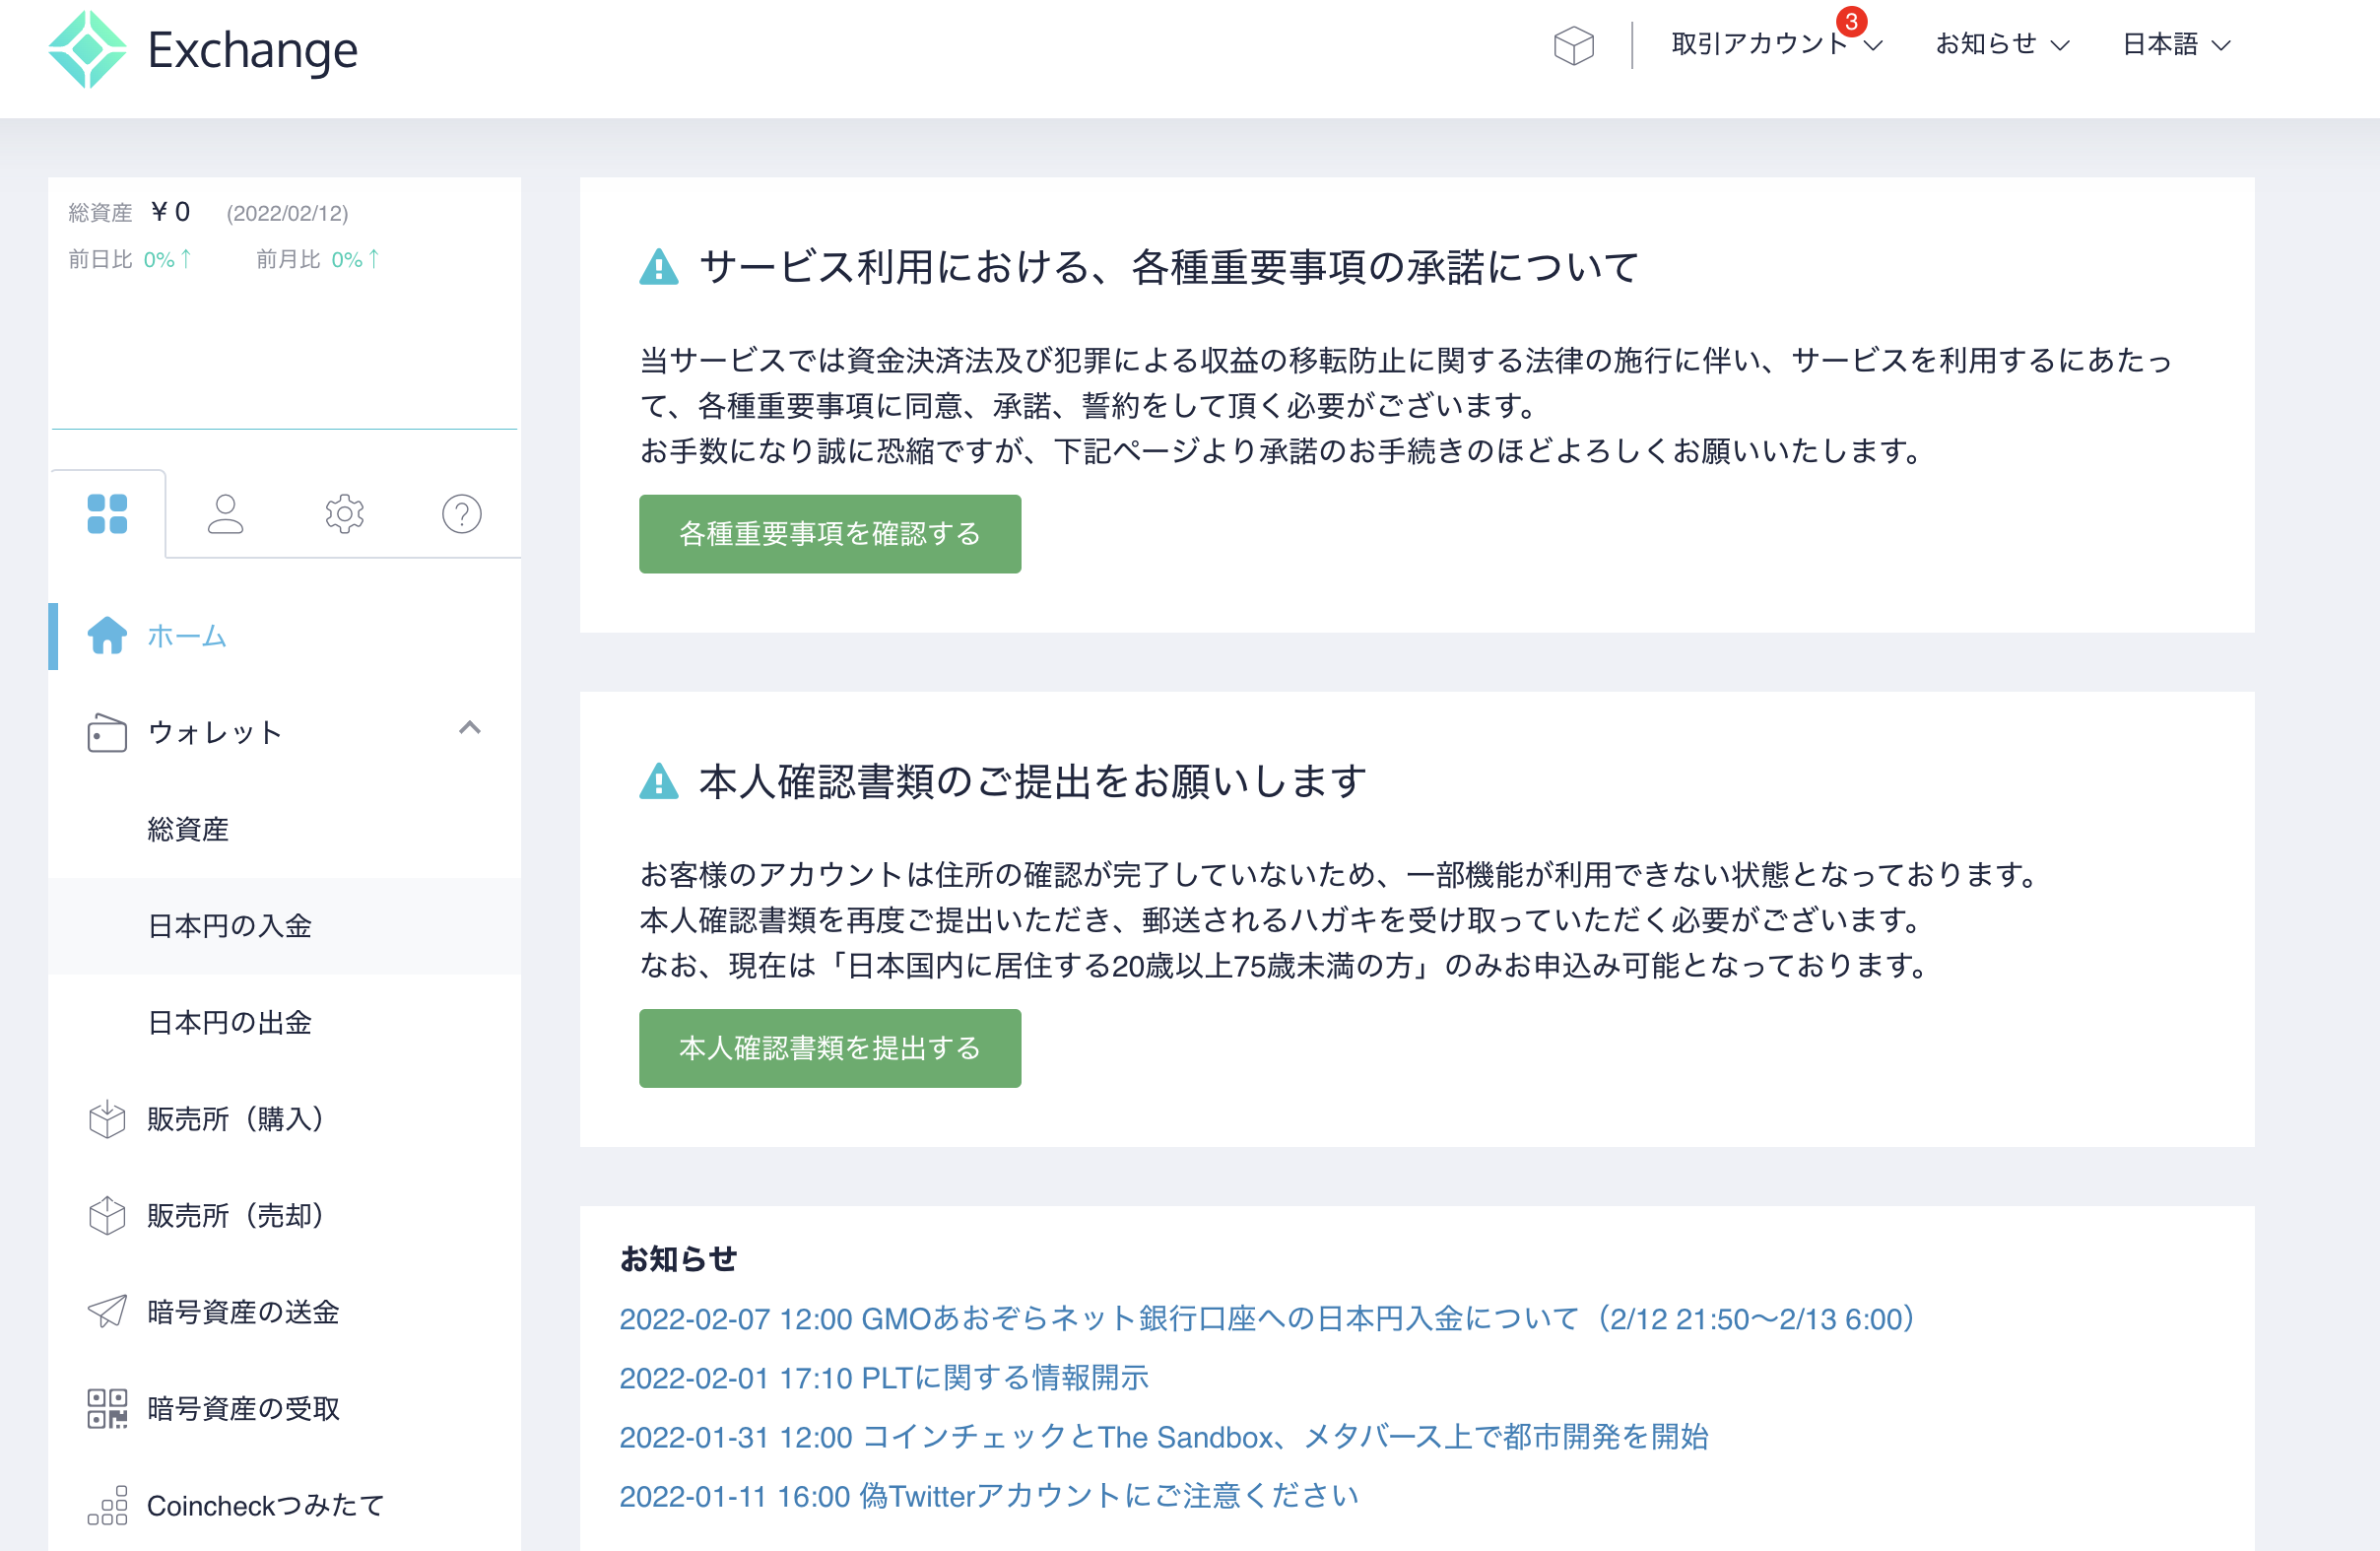Click the red notification badge 3
The width and height of the screenshot is (2380, 1551).
click(1851, 21)
